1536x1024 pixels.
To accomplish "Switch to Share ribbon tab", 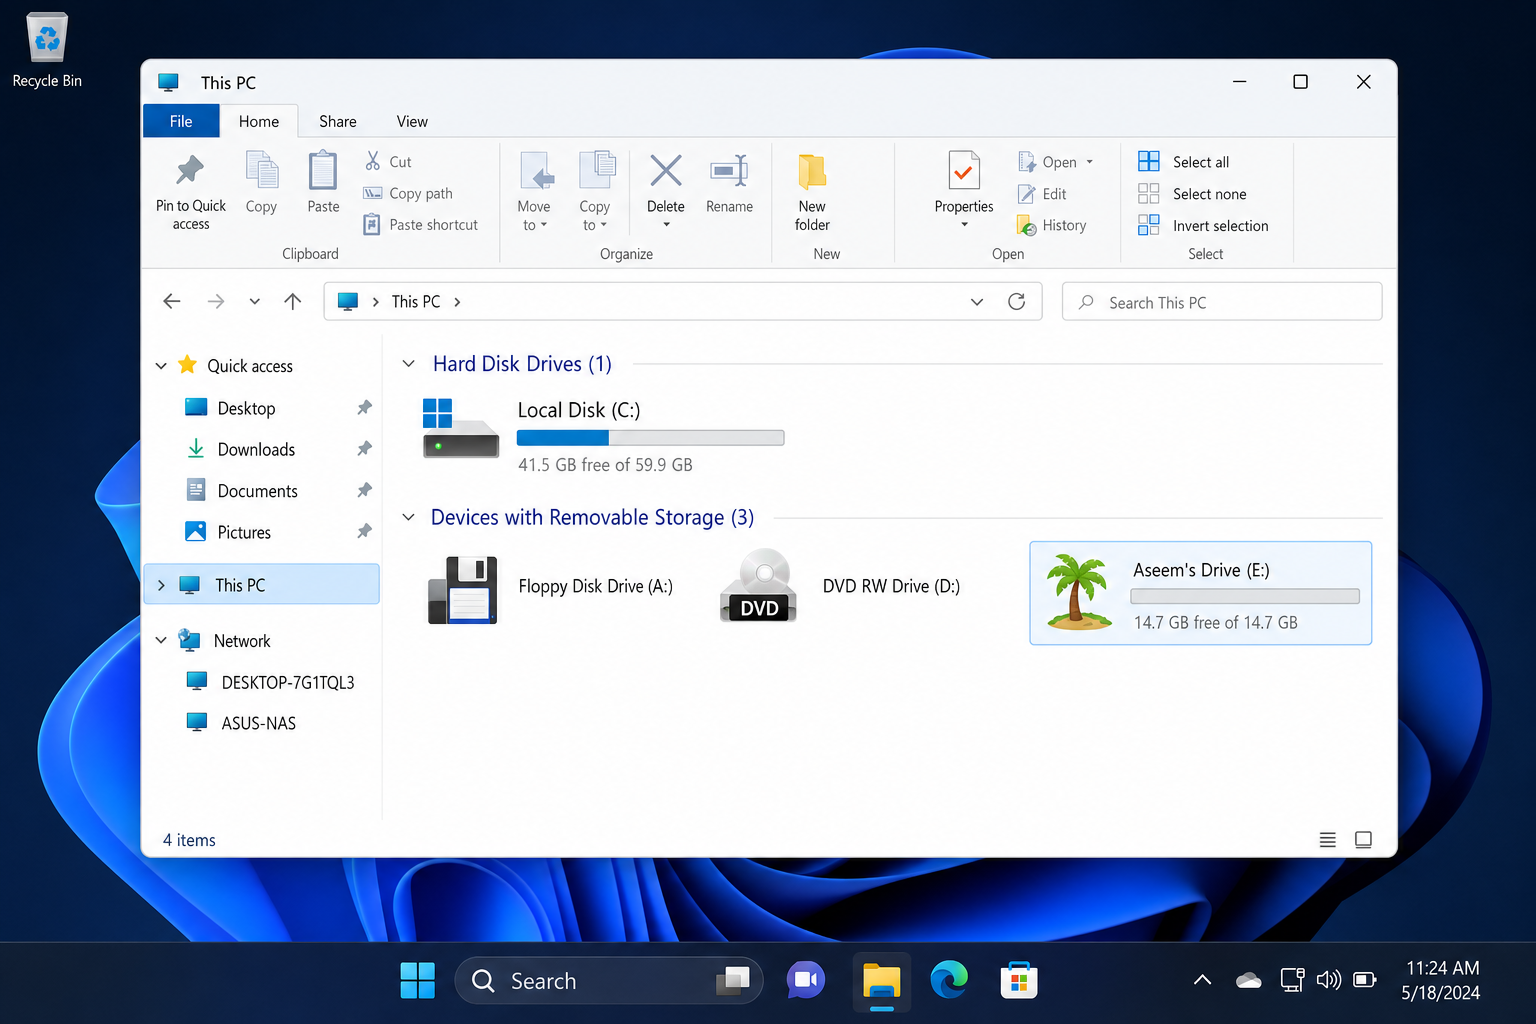I will pyautogui.click(x=338, y=121).
